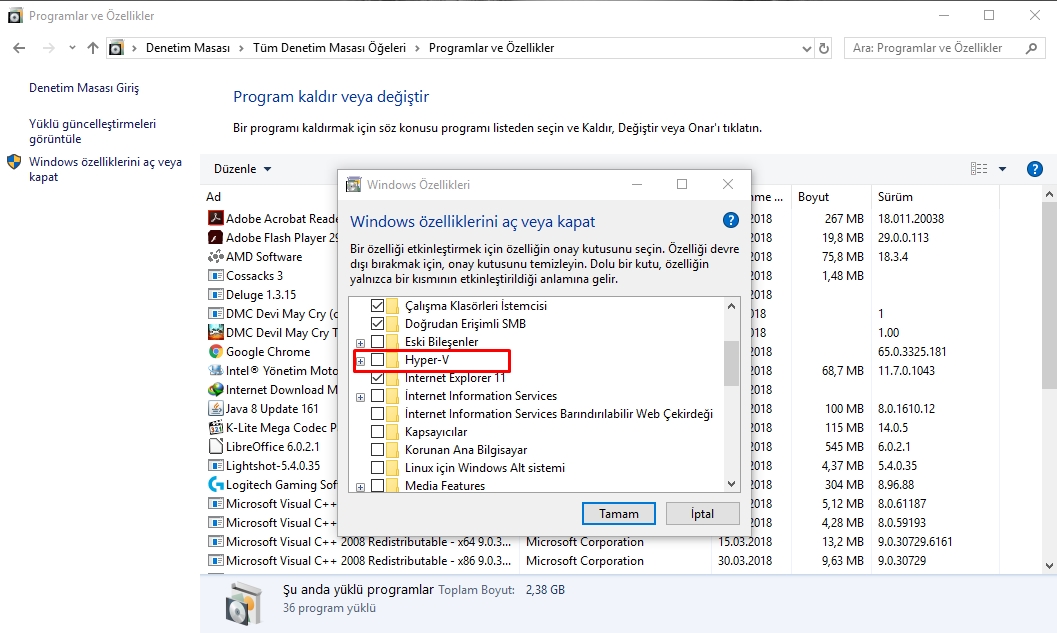Expand Media Features tree node

point(361,487)
